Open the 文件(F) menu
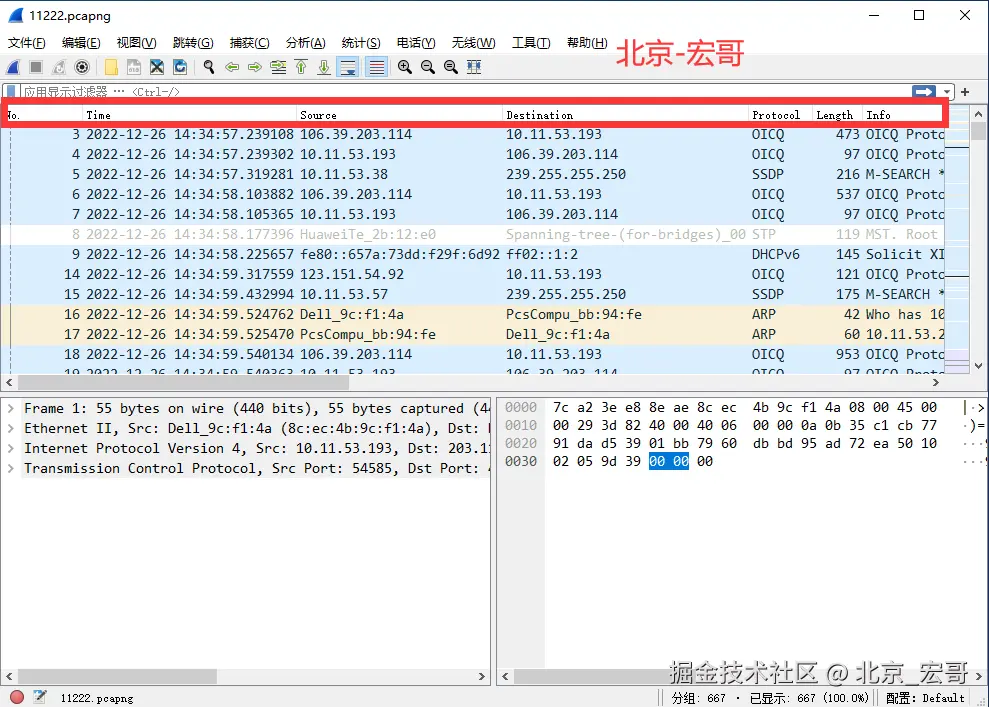Screen dimensions: 989x707 click(26, 43)
